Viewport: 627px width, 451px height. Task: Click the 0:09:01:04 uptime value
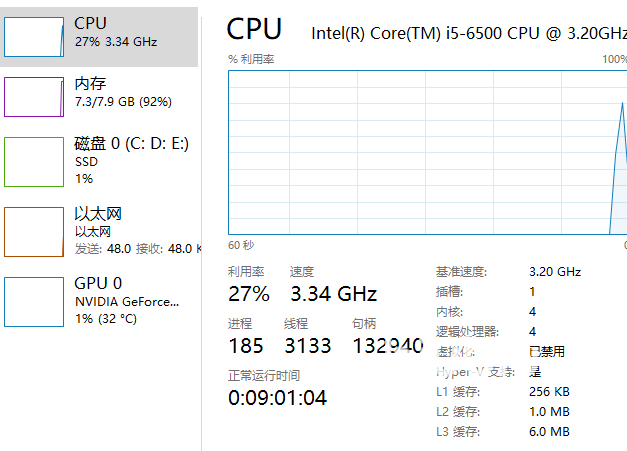click(277, 398)
